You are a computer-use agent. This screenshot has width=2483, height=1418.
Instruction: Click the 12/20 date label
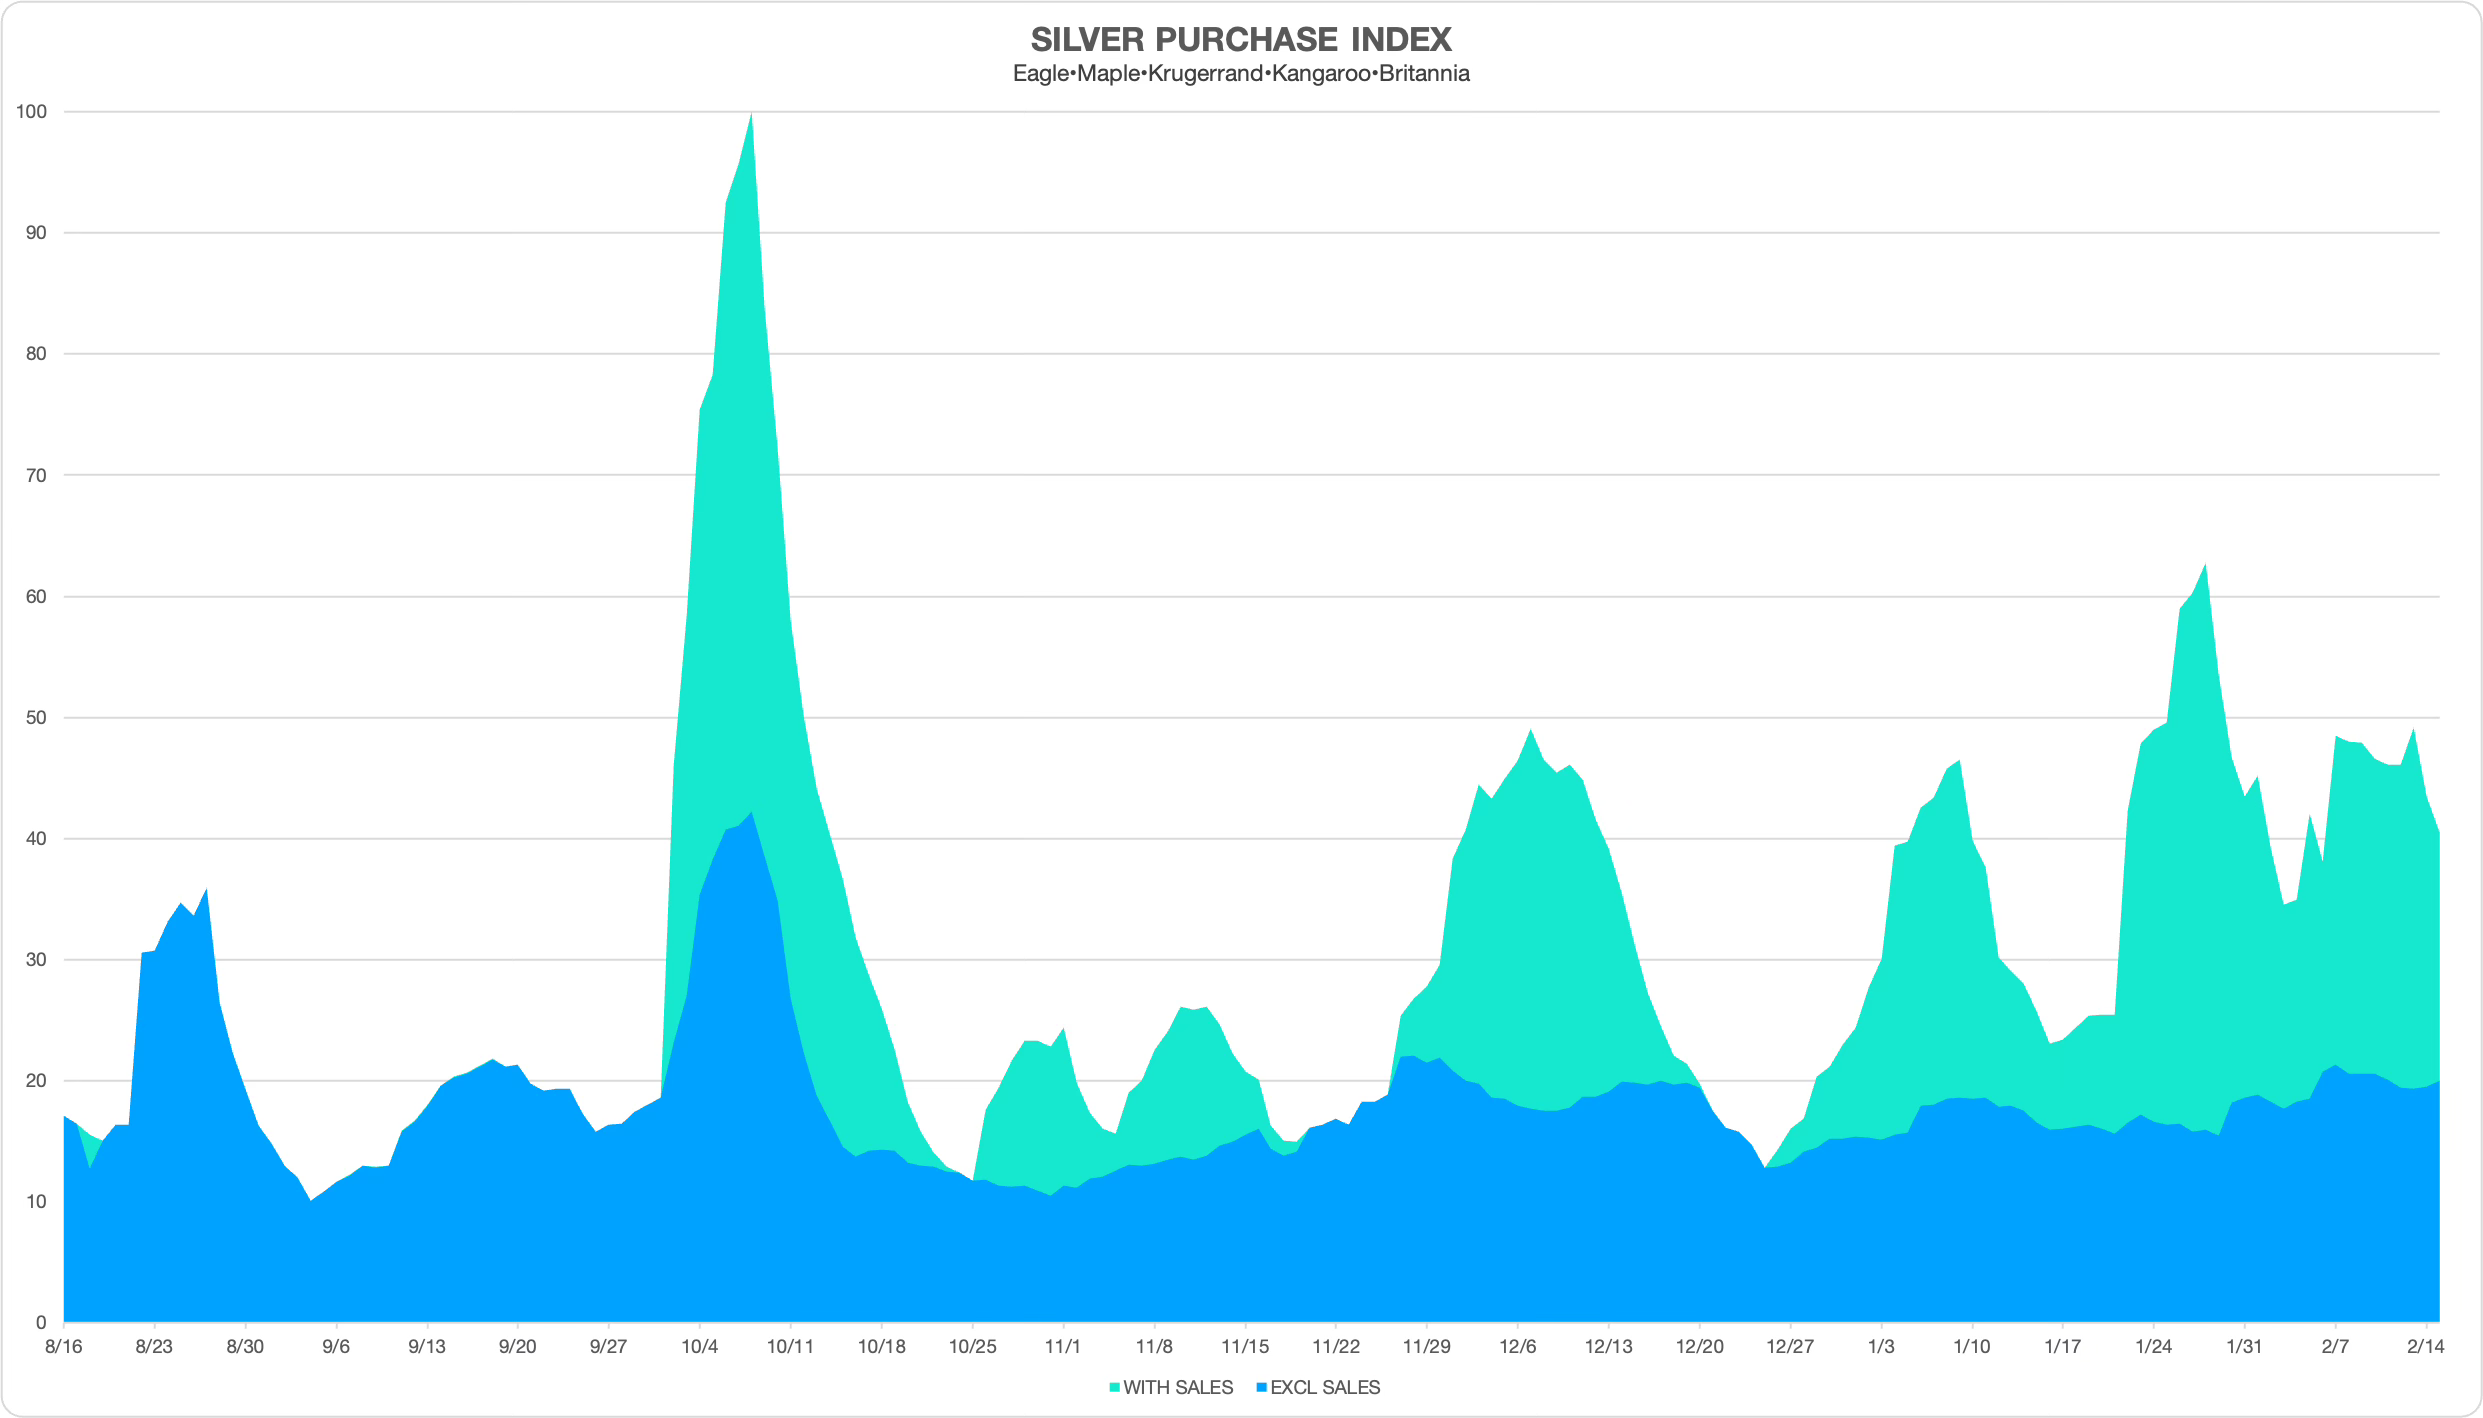(1699, 1346)
